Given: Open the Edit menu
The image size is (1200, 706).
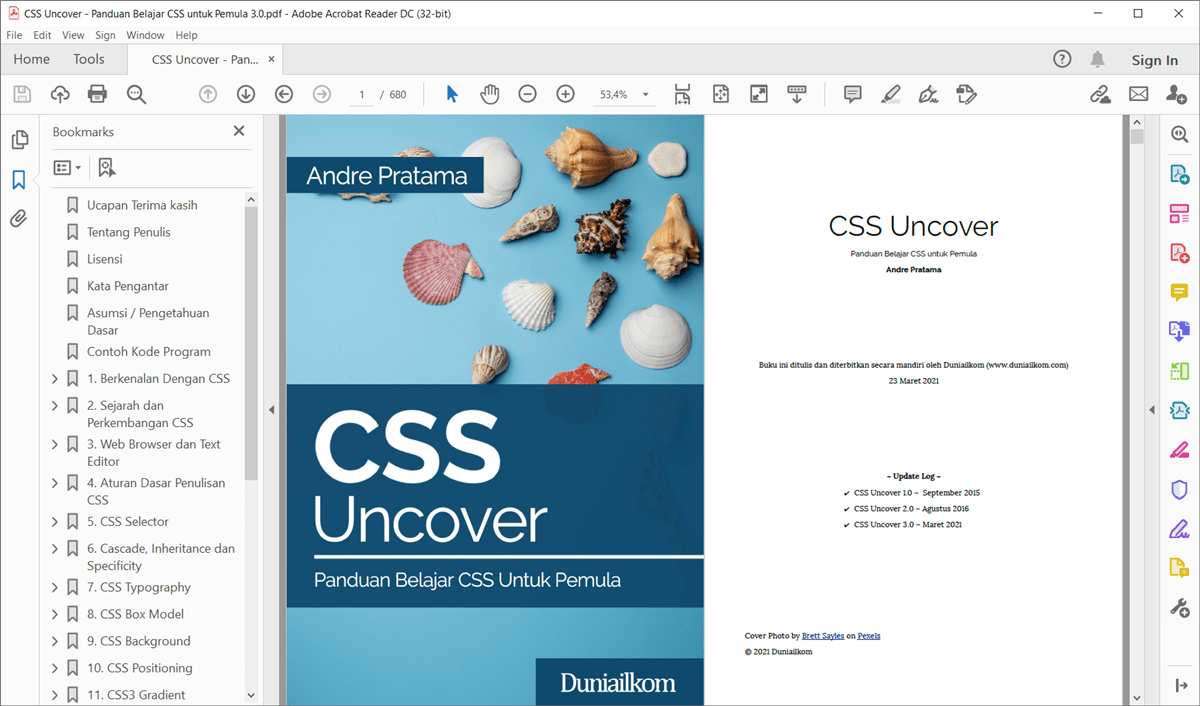Looking at the screenshot, I should 42,35.
